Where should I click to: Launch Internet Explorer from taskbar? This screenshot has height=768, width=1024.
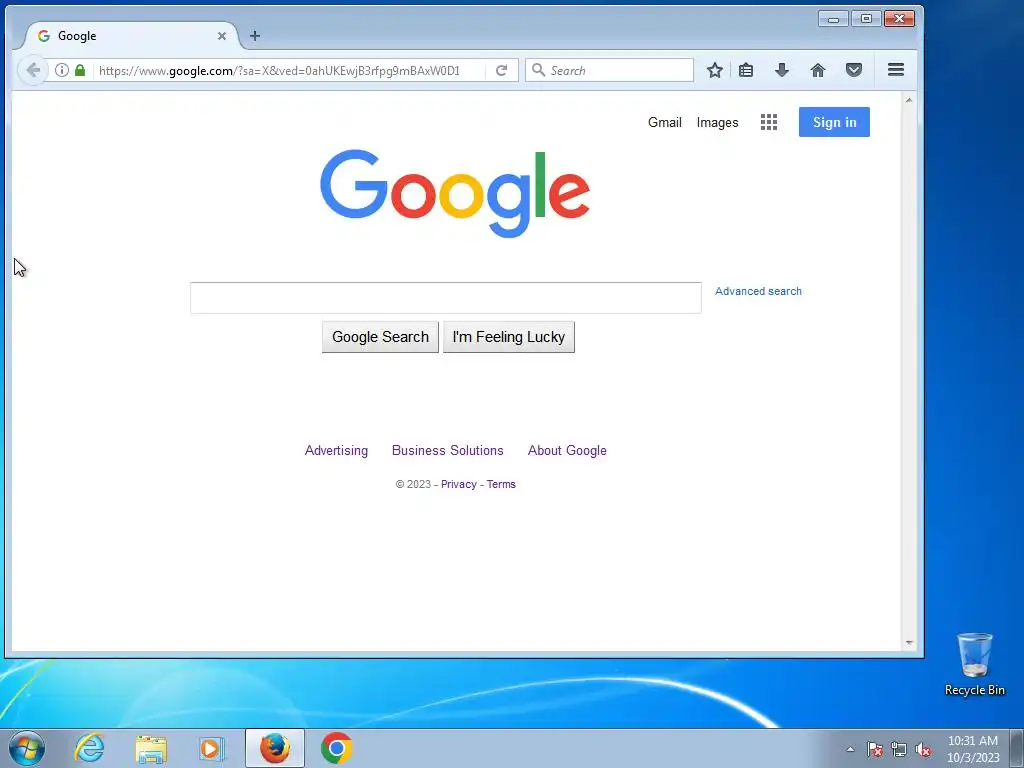point(89,748)
